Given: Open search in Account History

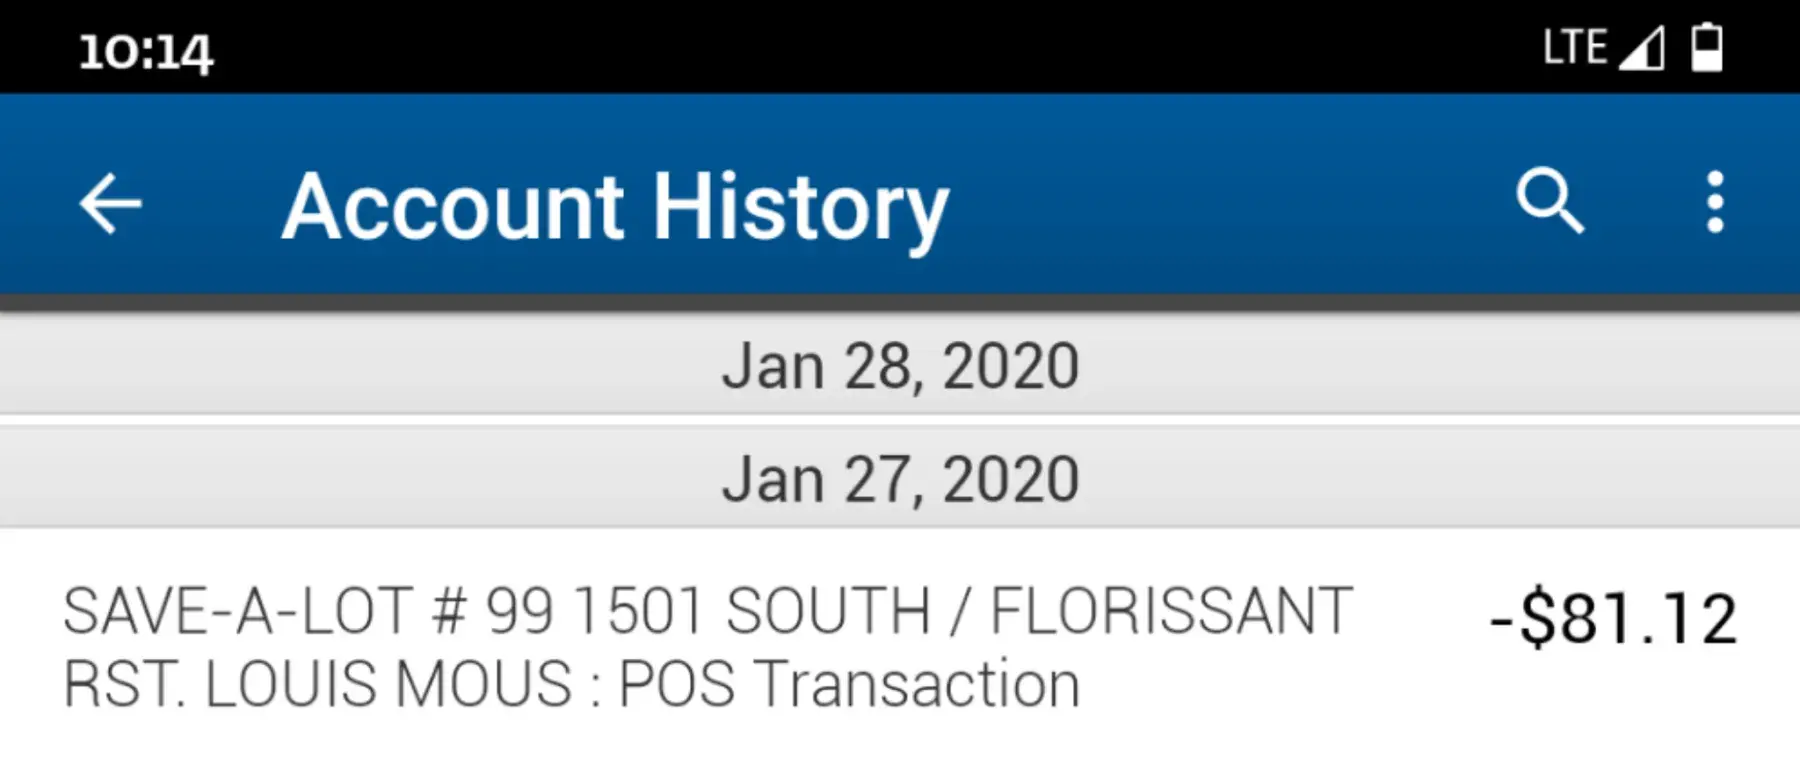Looking at the screenshot, I should pyautogui.click(x=1549, y=201).
